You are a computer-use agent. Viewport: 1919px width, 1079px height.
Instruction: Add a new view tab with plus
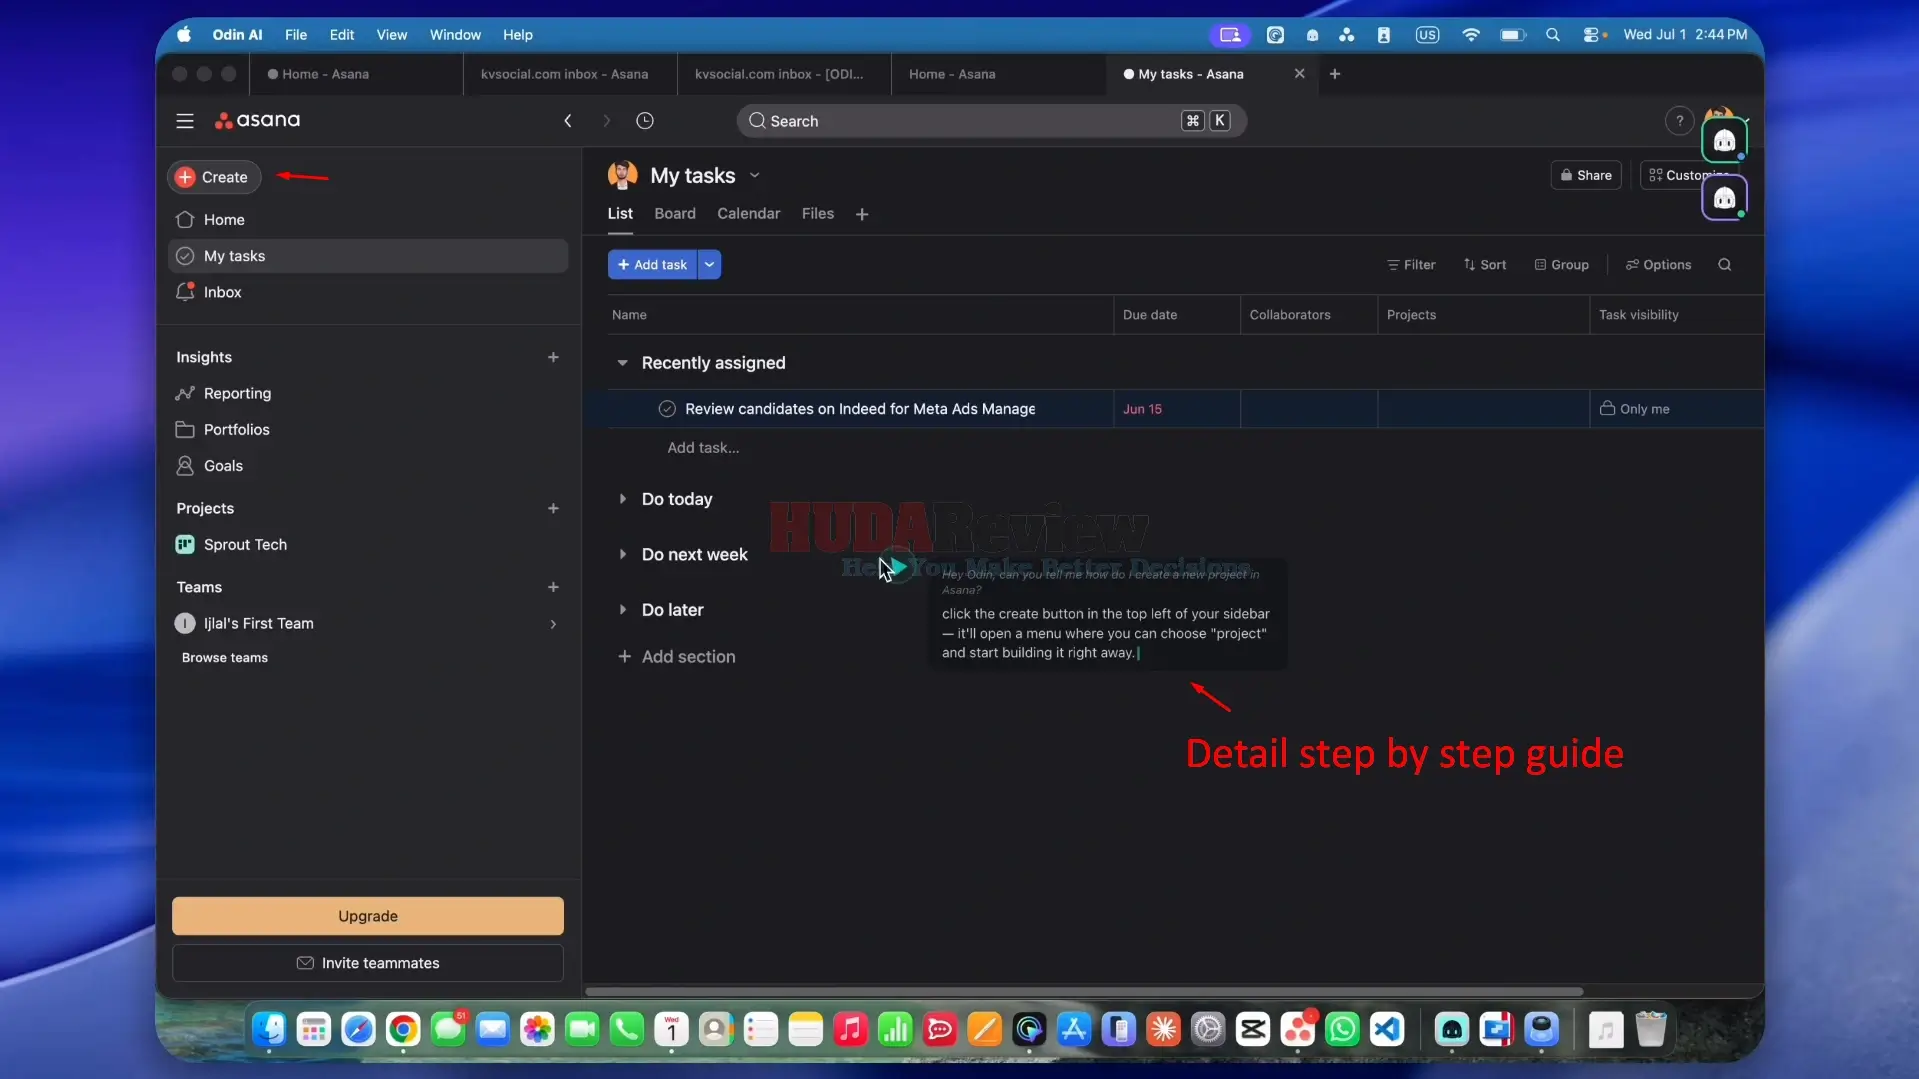[x=862, y=214]
